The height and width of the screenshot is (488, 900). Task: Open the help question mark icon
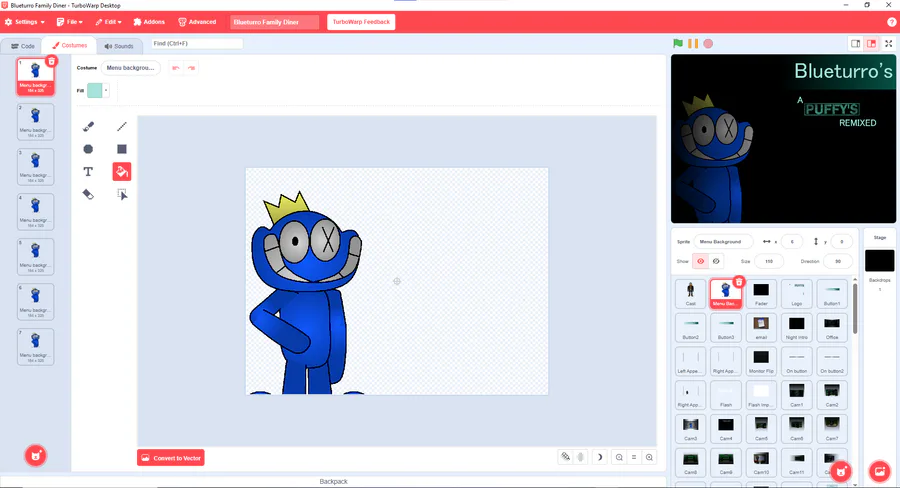click(x=891, y=22)
